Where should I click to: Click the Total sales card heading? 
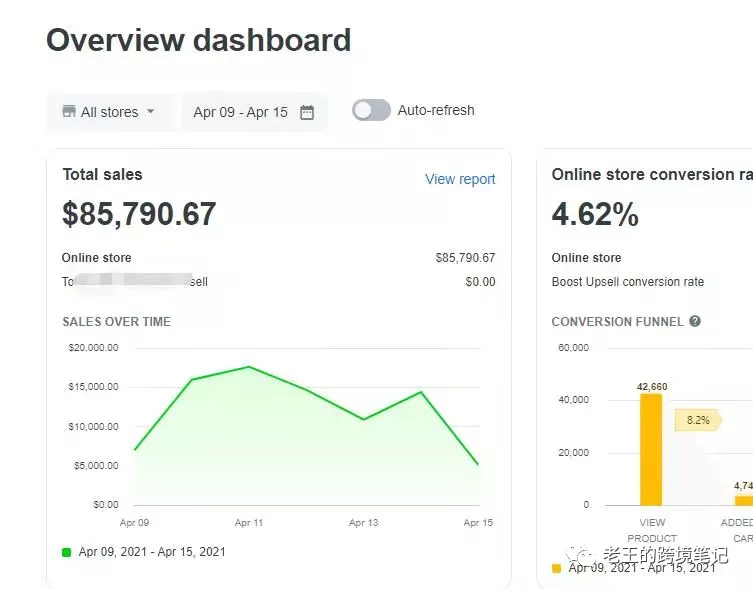[x=102, y=174]
